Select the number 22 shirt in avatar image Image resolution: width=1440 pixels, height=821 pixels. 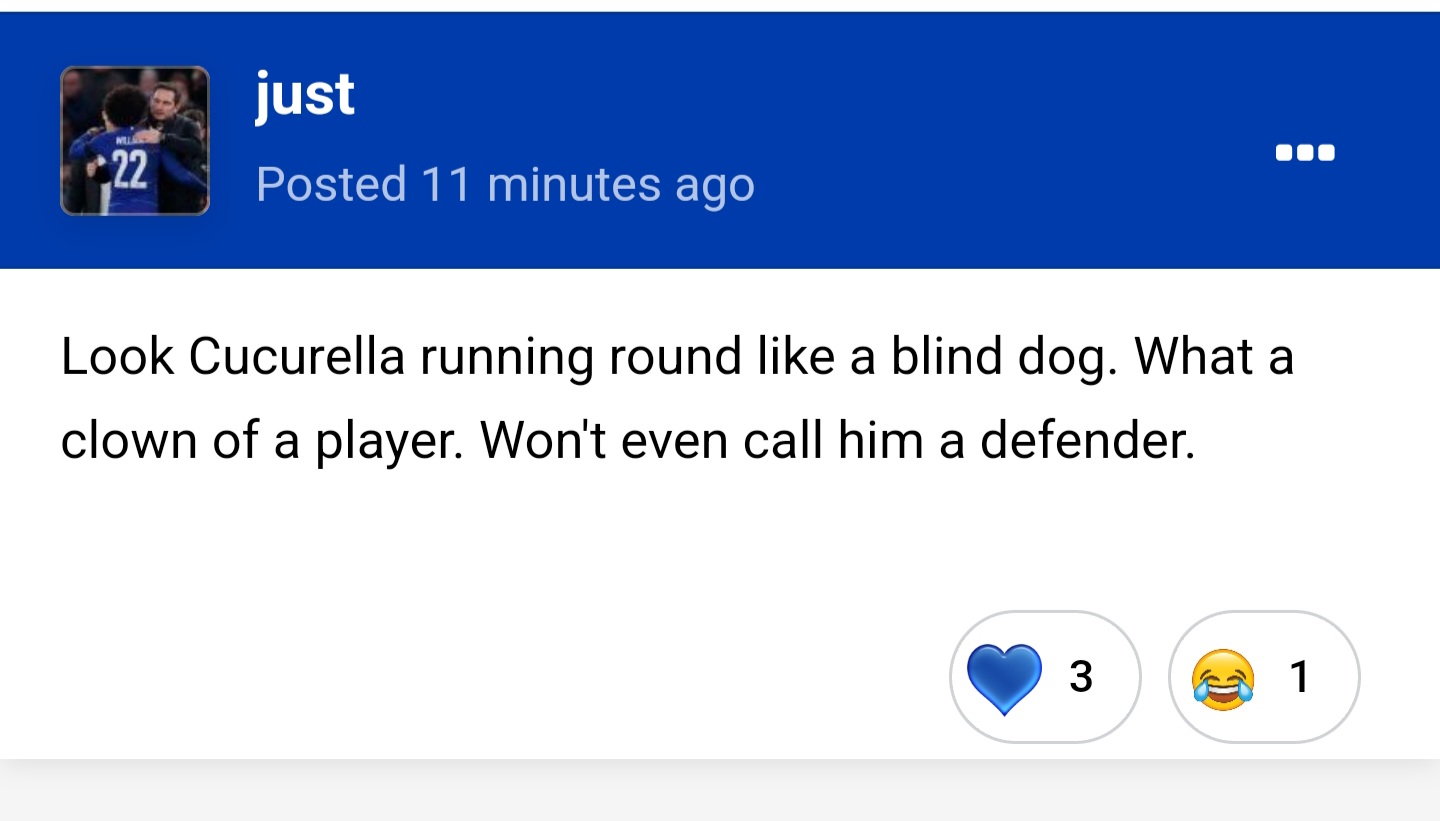(126, 172)
